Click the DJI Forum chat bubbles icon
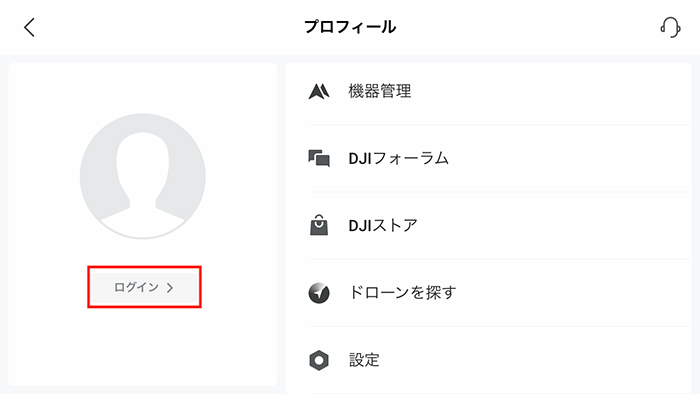Screen dimensions: 700x394 coord(319,158)
